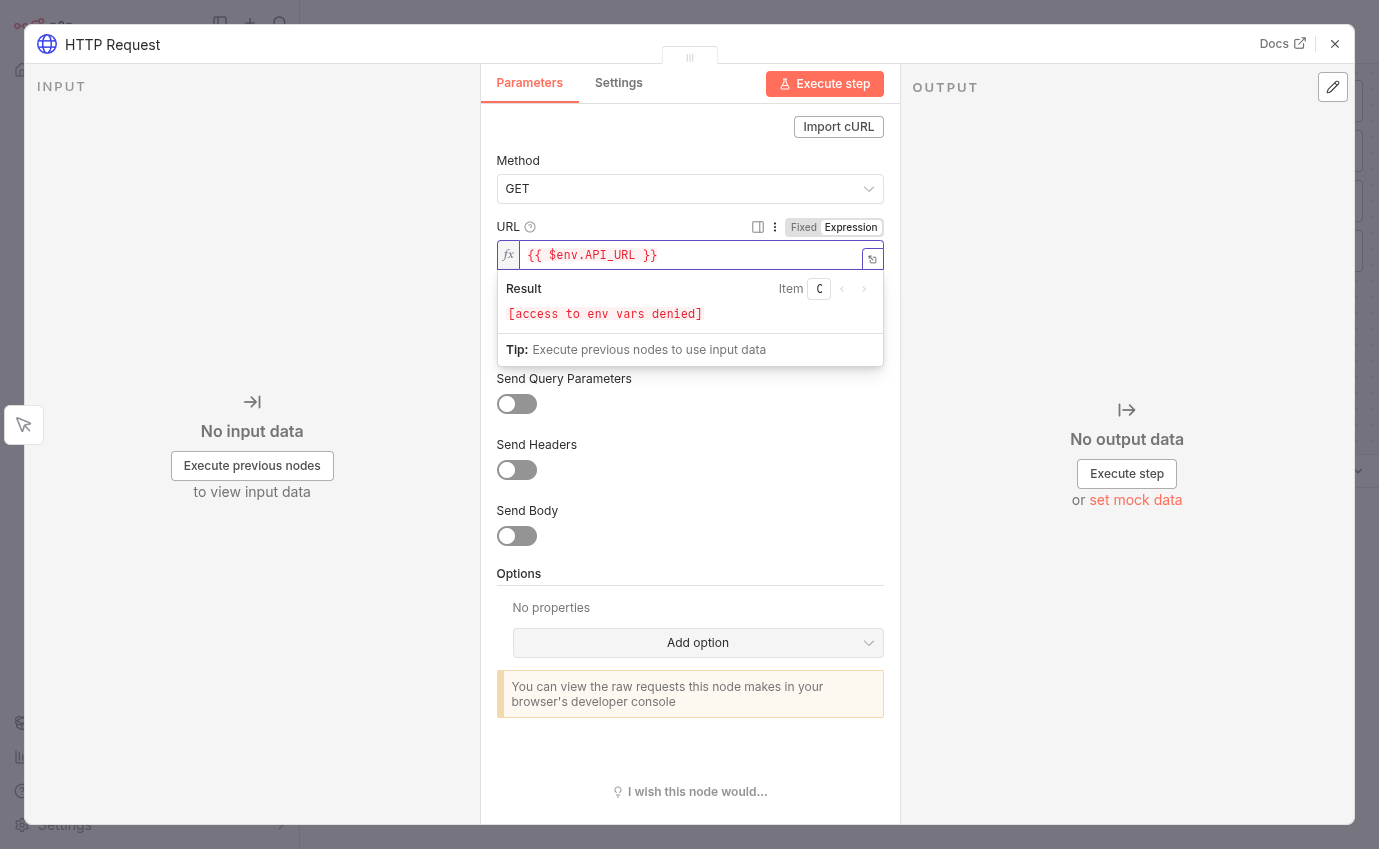The image size is (1379, 849).
Task: Enable the Send Query Parameters toggle
Action: 517,404
